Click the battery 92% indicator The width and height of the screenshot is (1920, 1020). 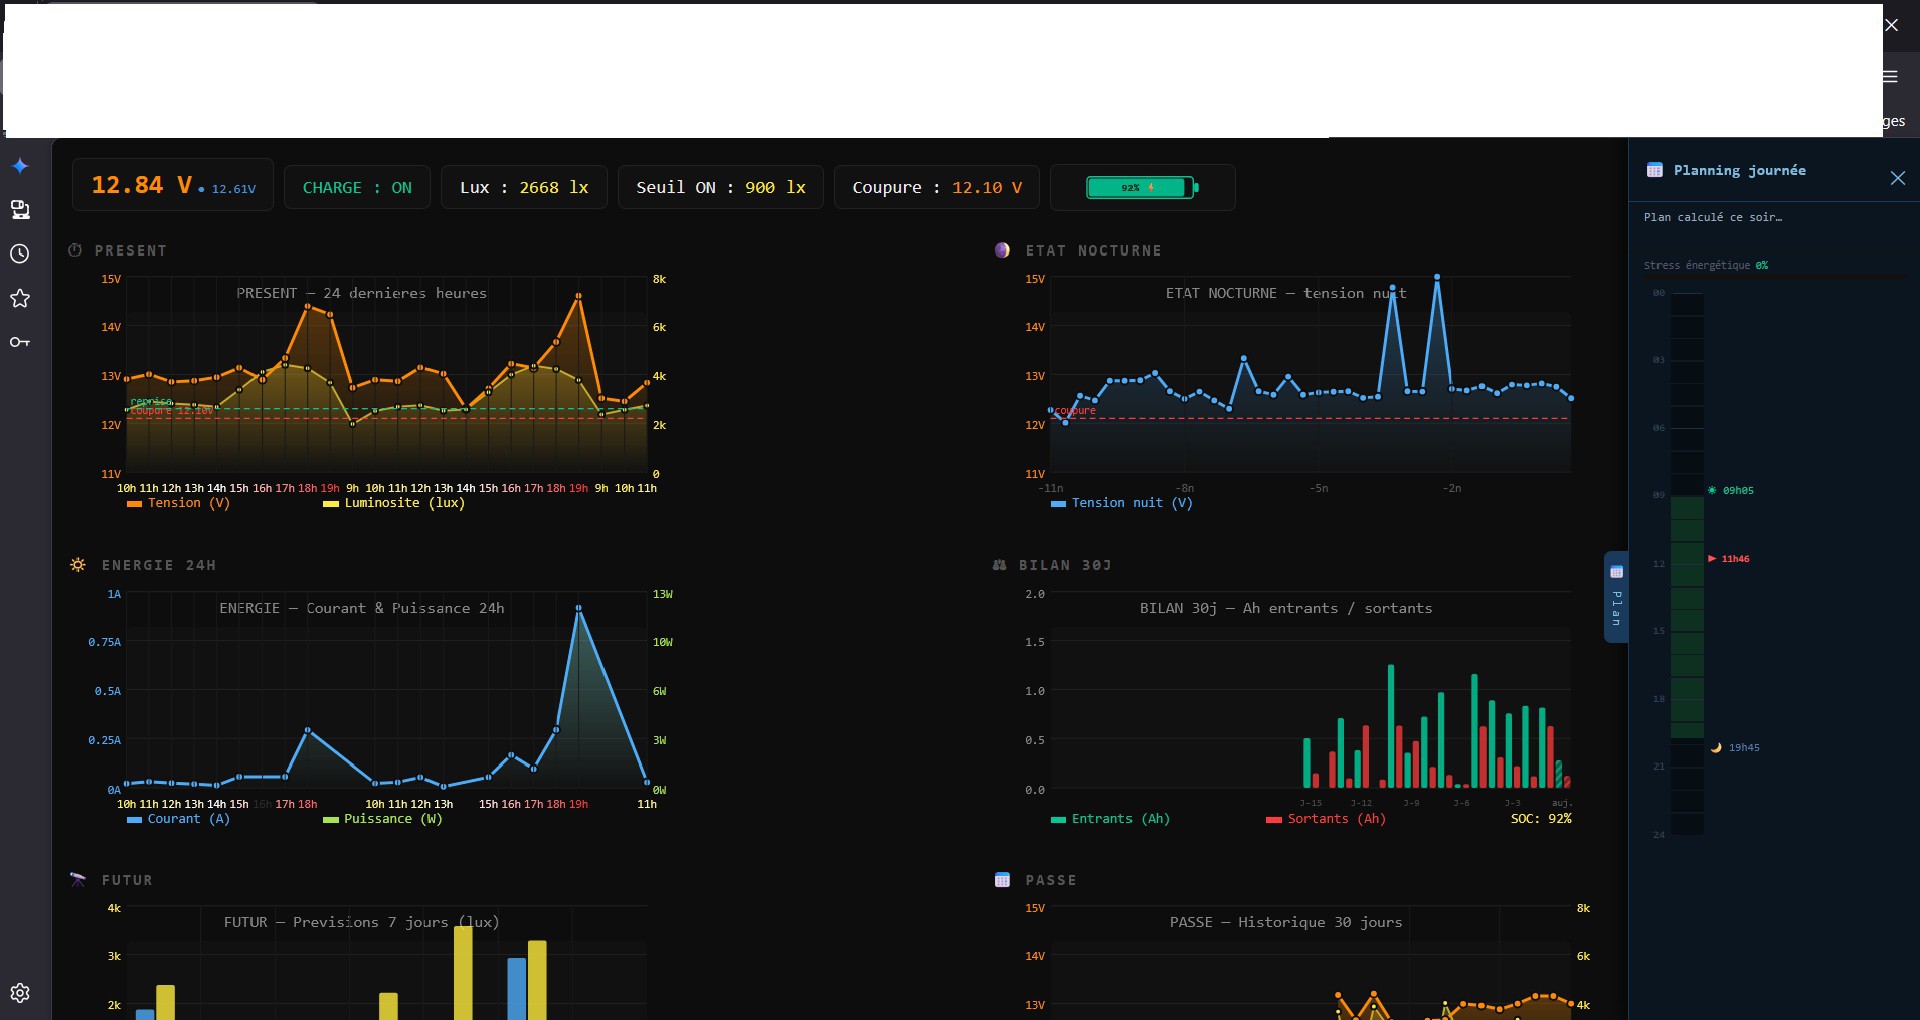(x=1142, y=188)
